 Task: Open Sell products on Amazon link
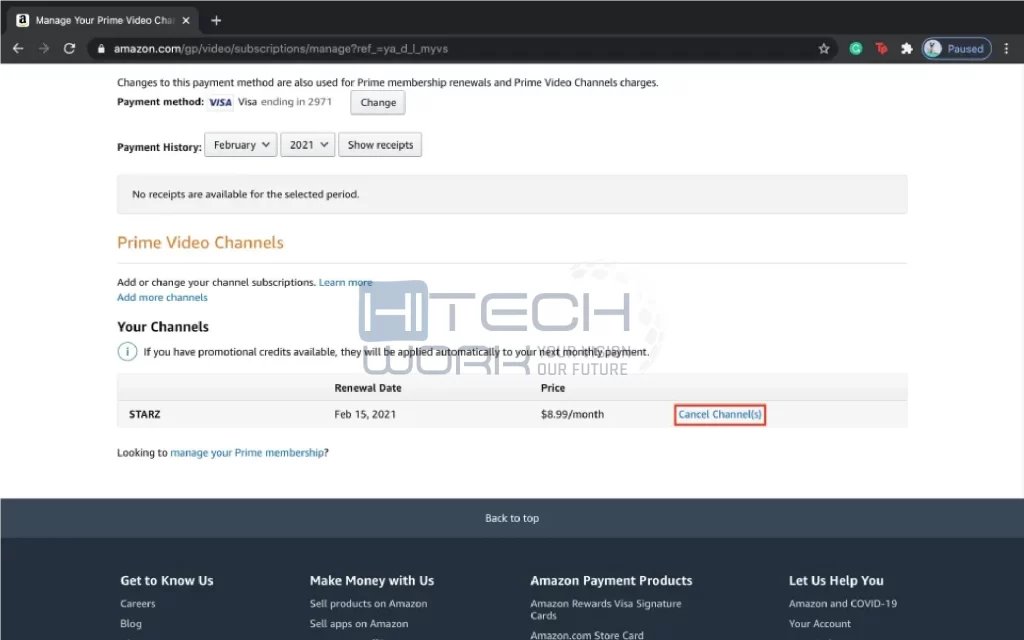tap(368, 603)
